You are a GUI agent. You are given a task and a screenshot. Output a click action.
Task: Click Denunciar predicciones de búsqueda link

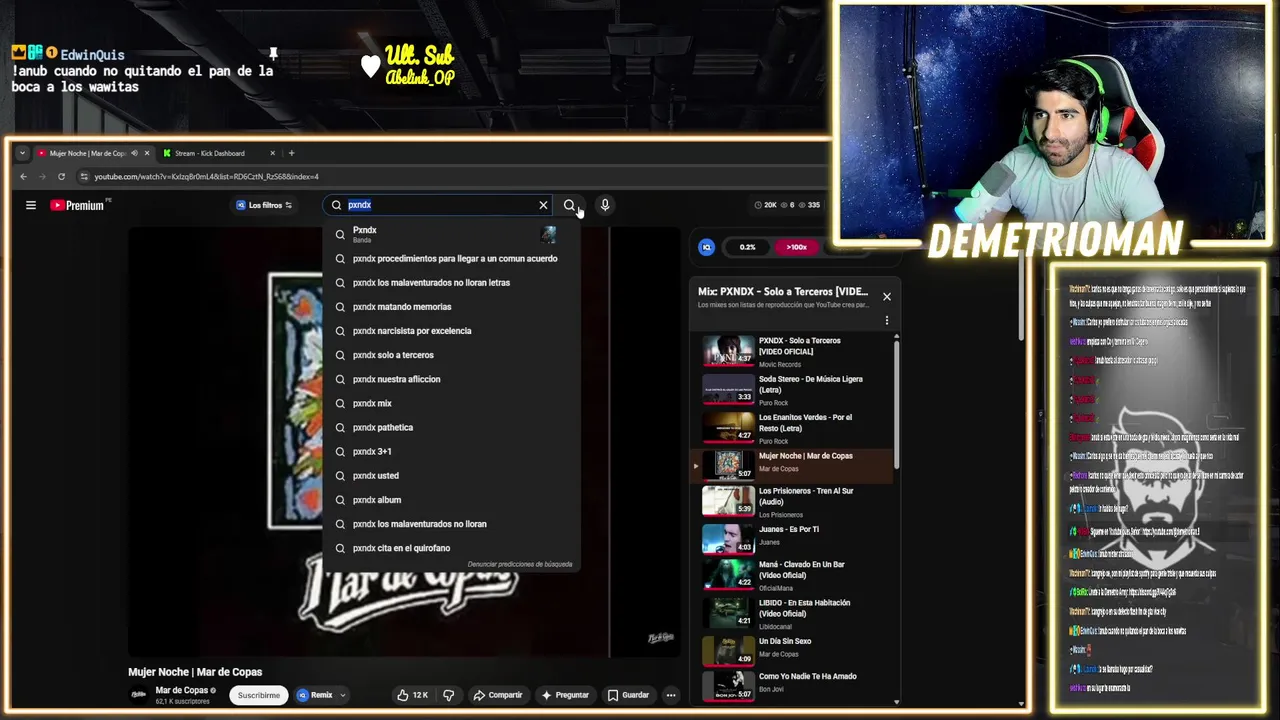520,564
